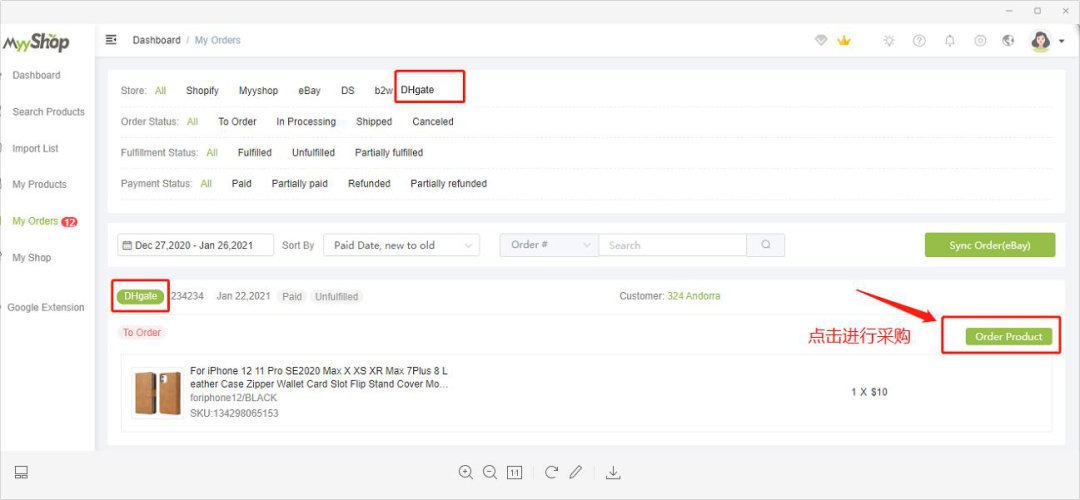Click into the order Search input field
Screen dimensions: 1080x500
pyautogui.click(x=673, y=245)
